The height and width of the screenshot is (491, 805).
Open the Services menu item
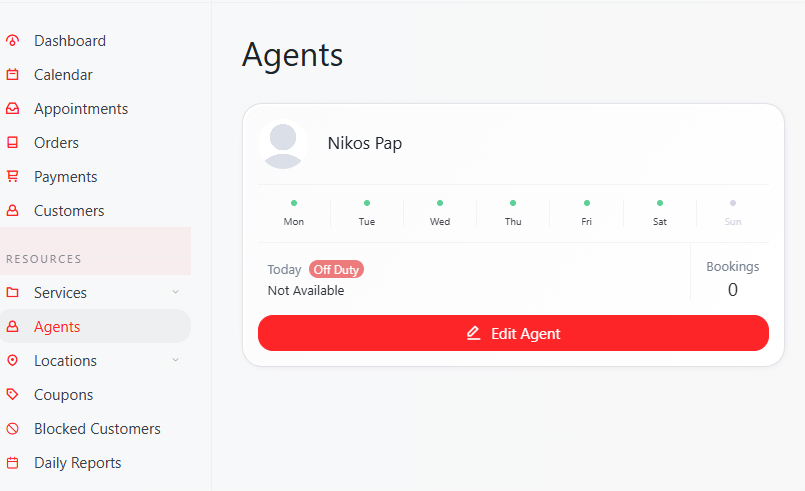(60, 293)
